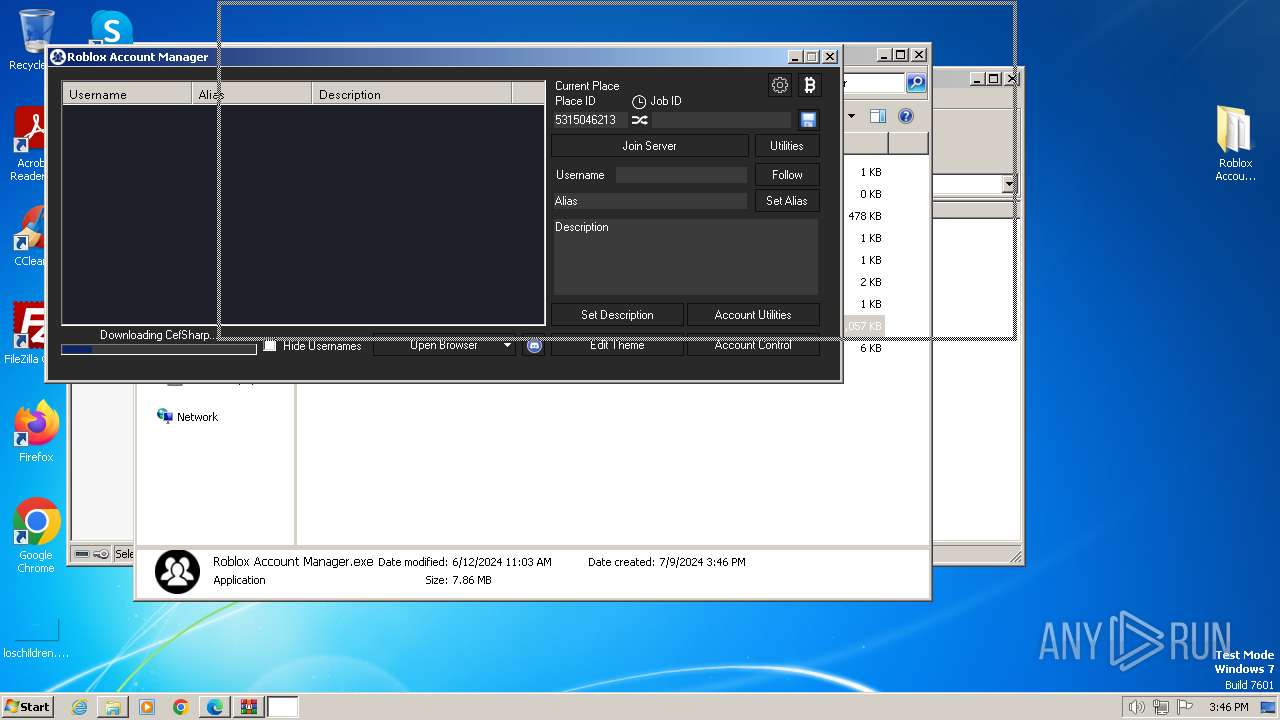Focus the Place ID field showing 5315046213
The image size is (1280, 720).
pyautogui.click(x=590, y=120)
